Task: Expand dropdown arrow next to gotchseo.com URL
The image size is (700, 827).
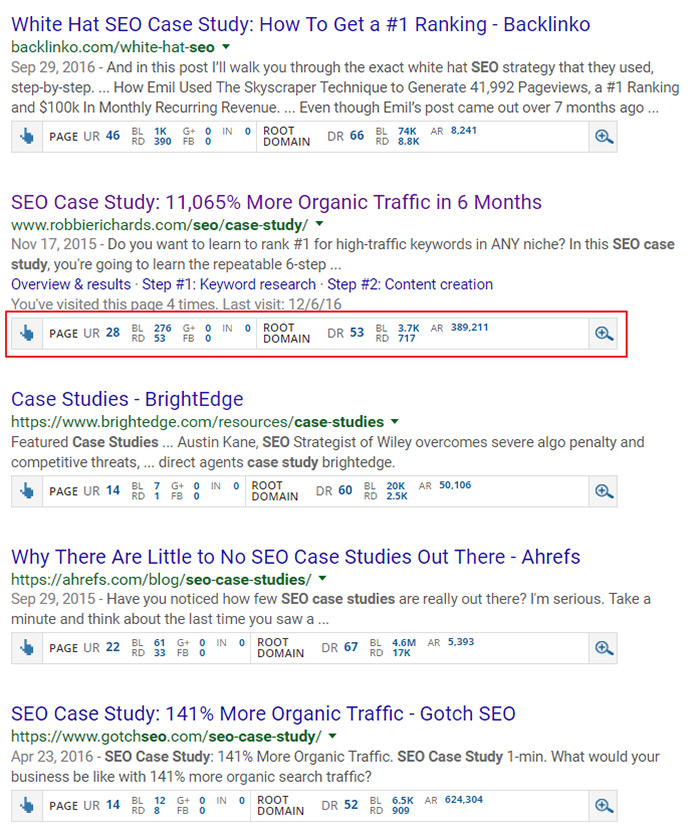Action: [x=332, y=736]
